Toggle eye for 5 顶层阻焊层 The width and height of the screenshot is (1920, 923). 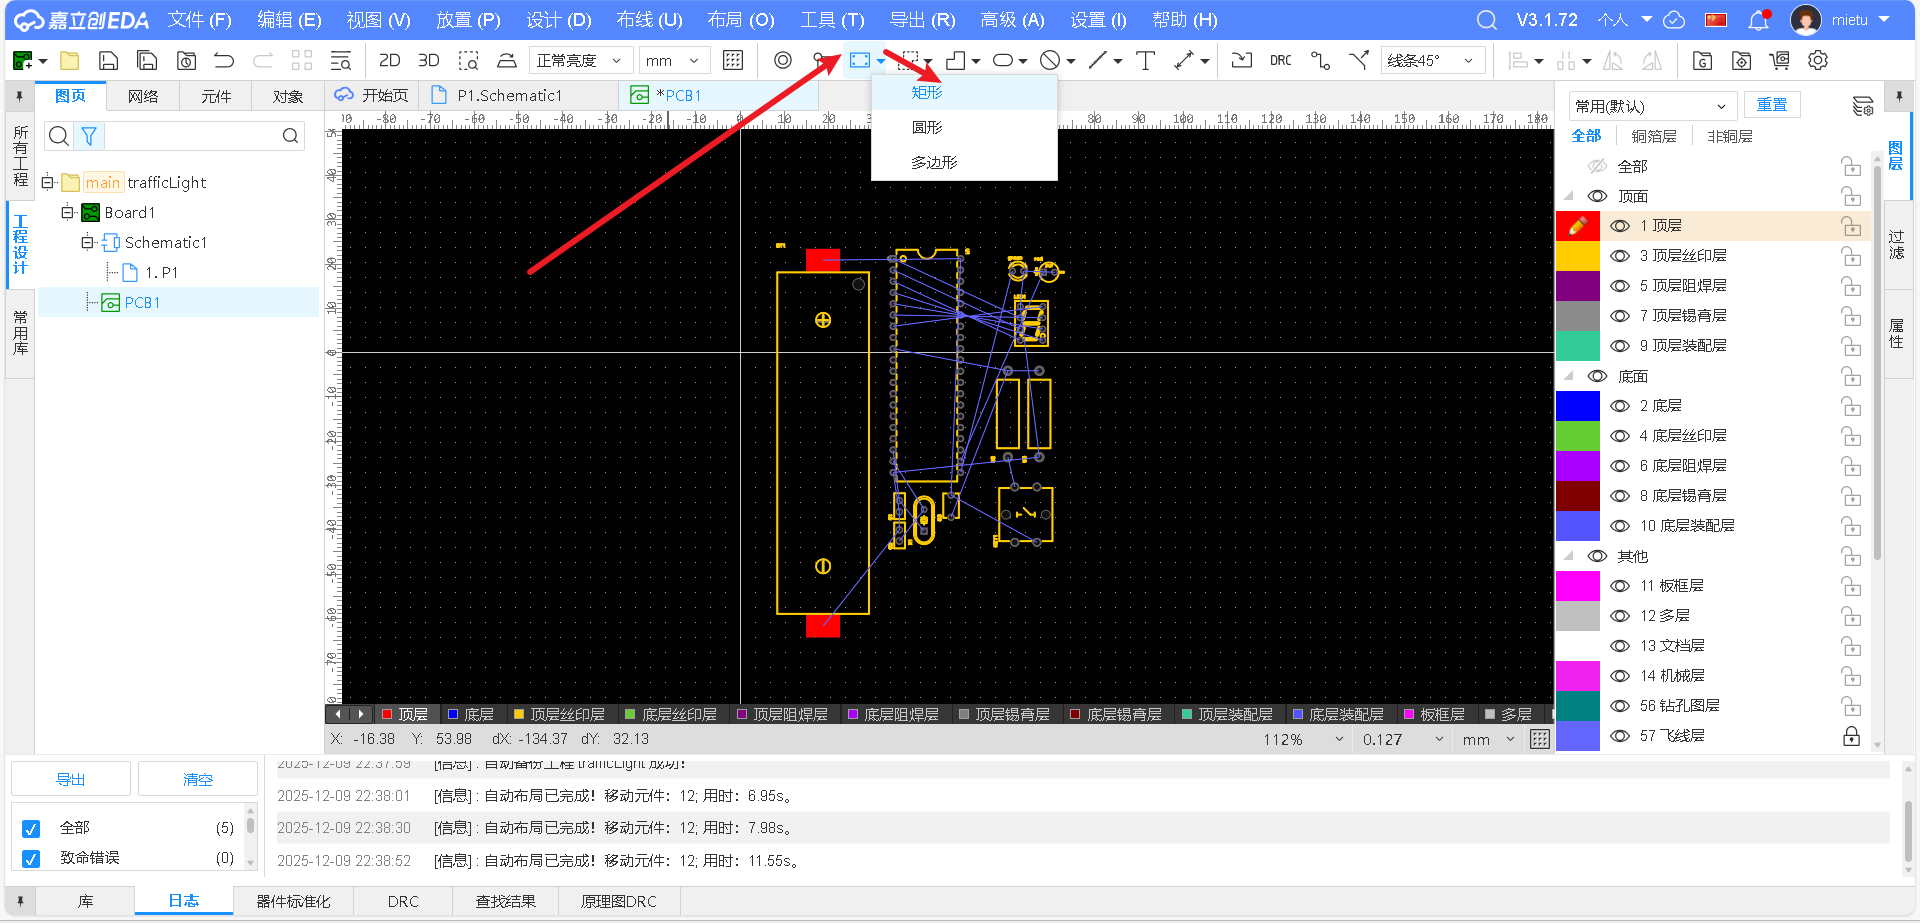(1620, 286)
